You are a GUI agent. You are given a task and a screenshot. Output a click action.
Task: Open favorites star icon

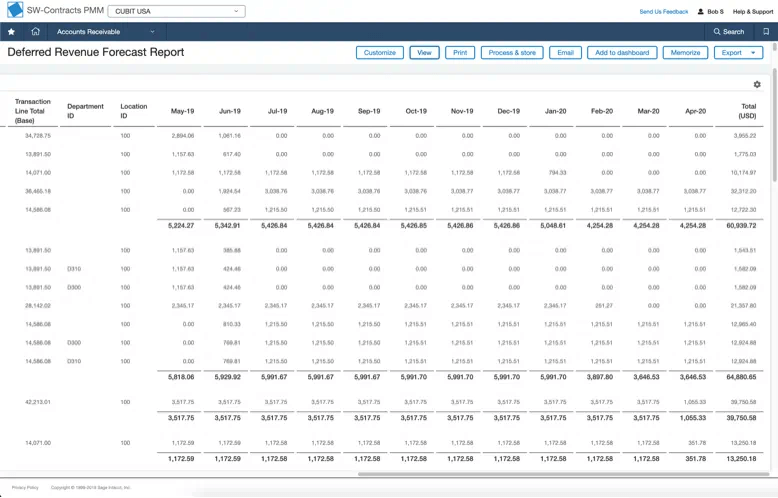click(x=11, y=32)
